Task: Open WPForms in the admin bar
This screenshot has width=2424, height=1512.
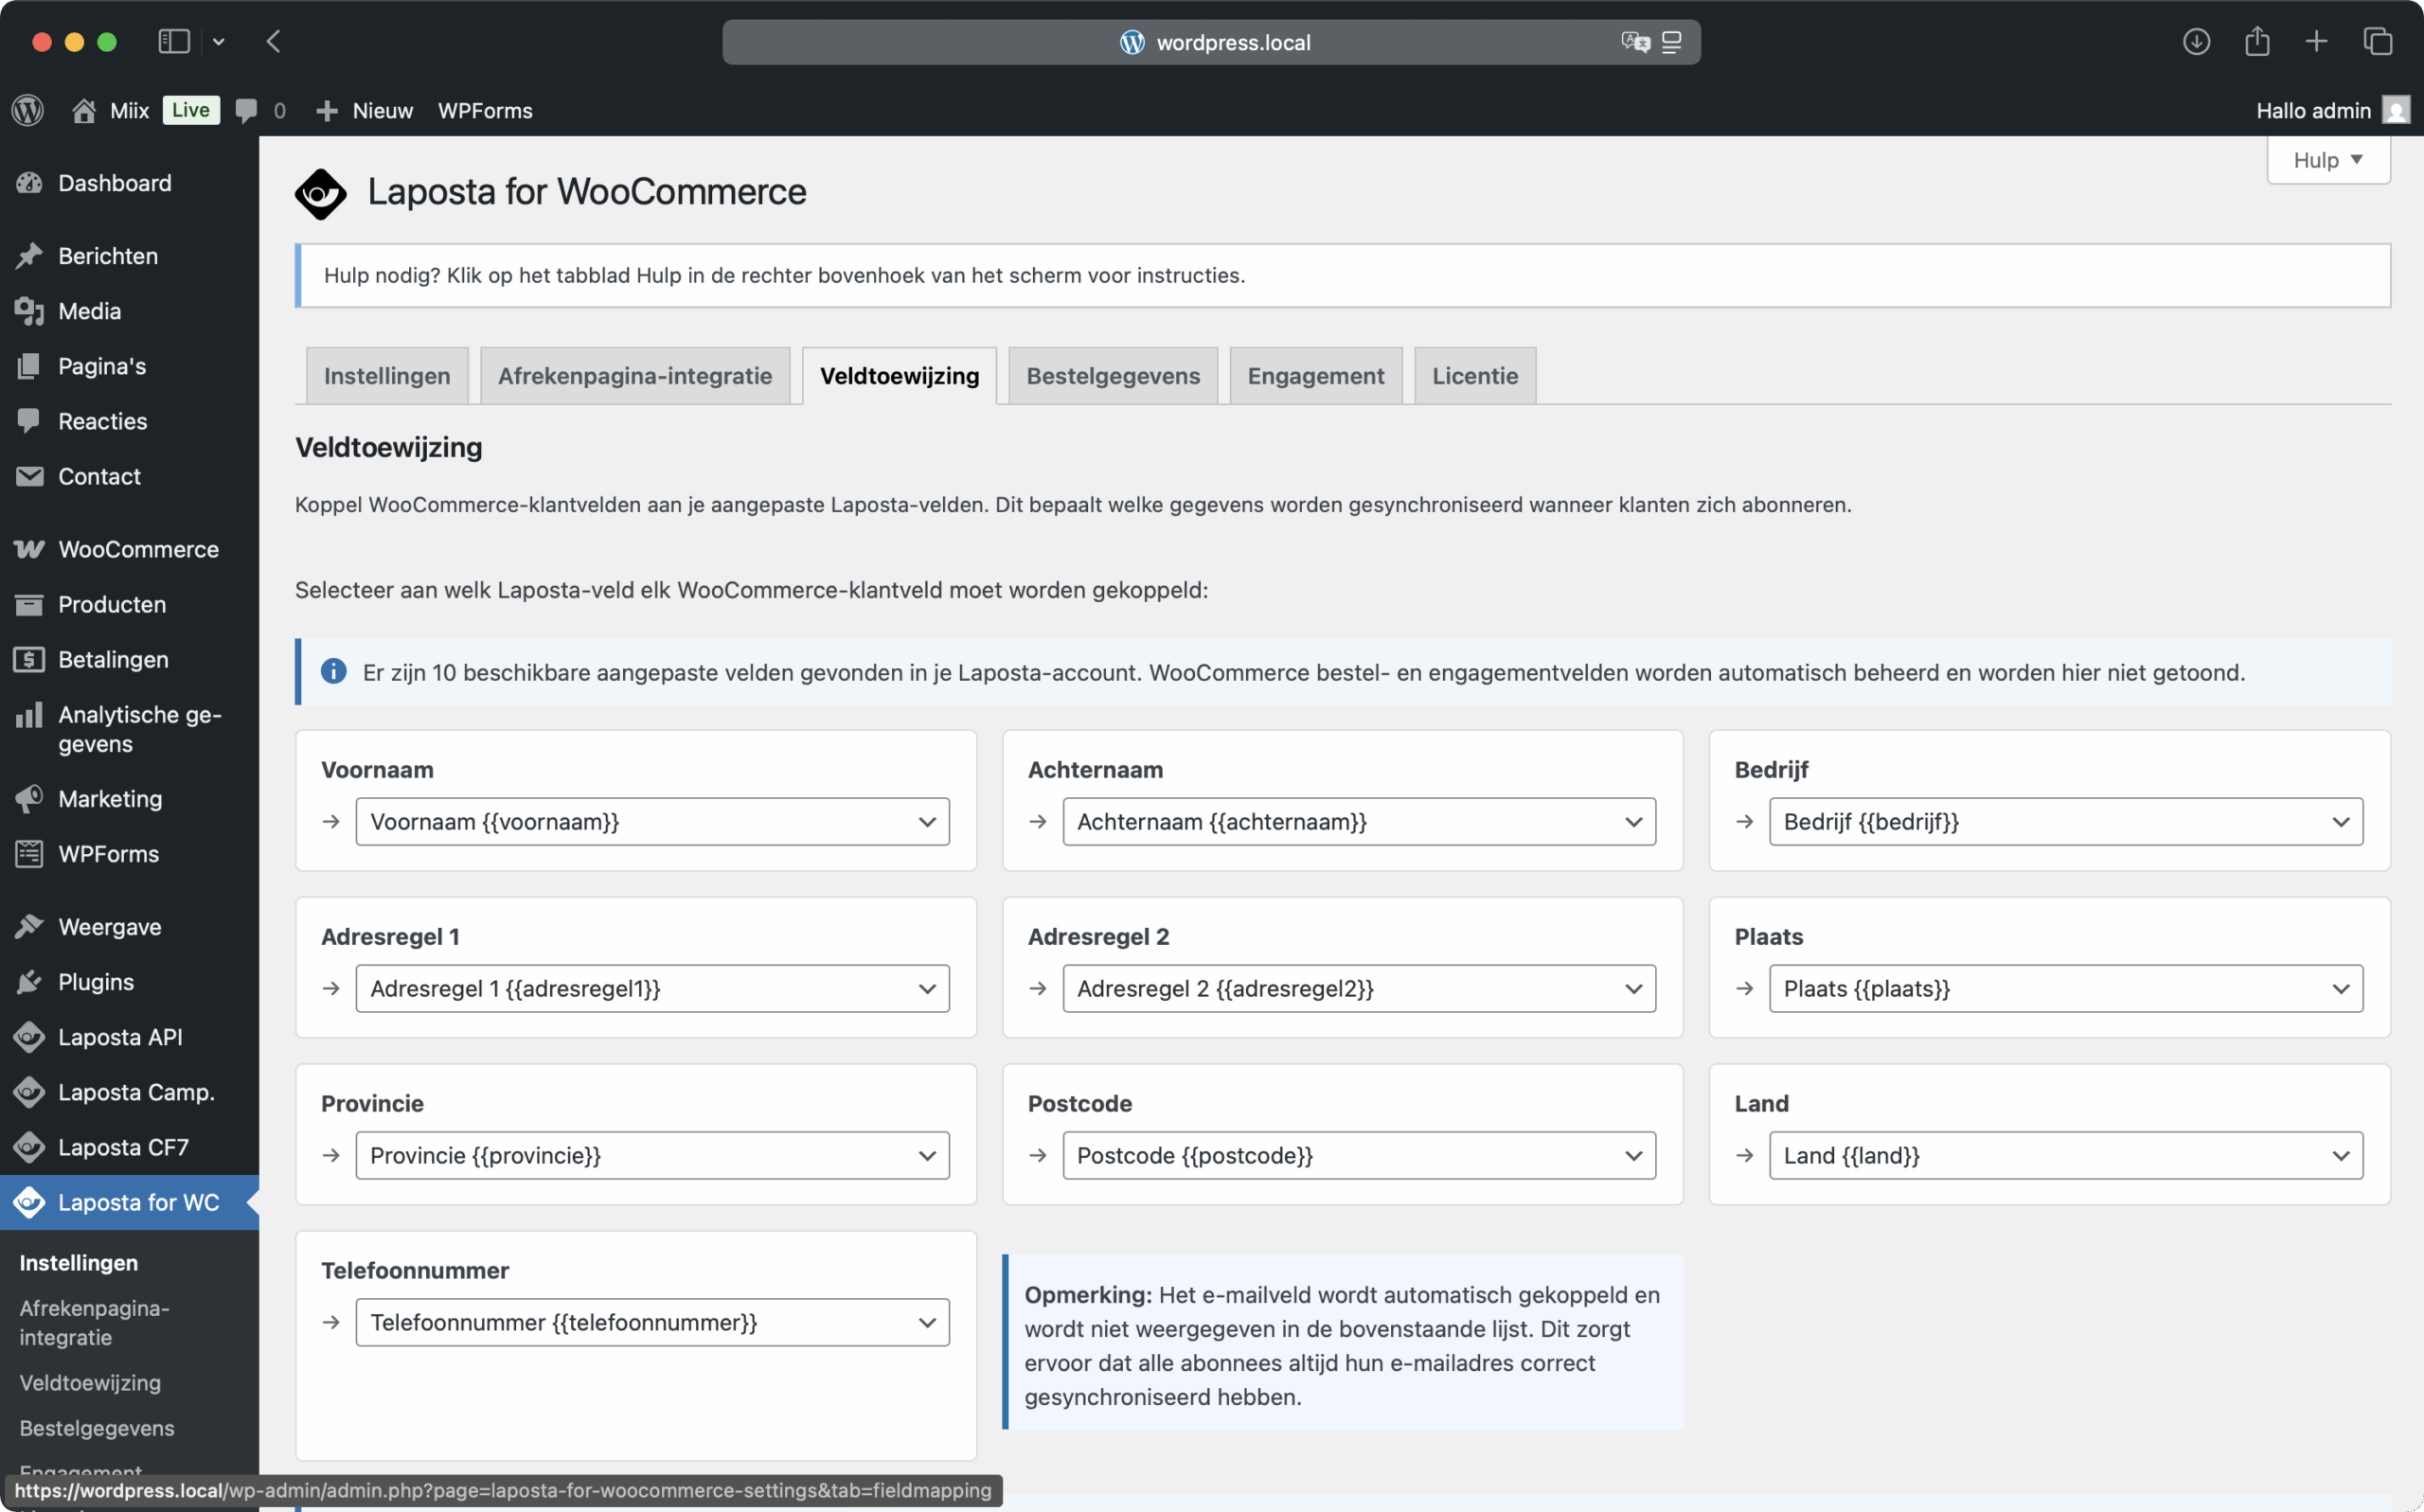Action: (485, 110)
